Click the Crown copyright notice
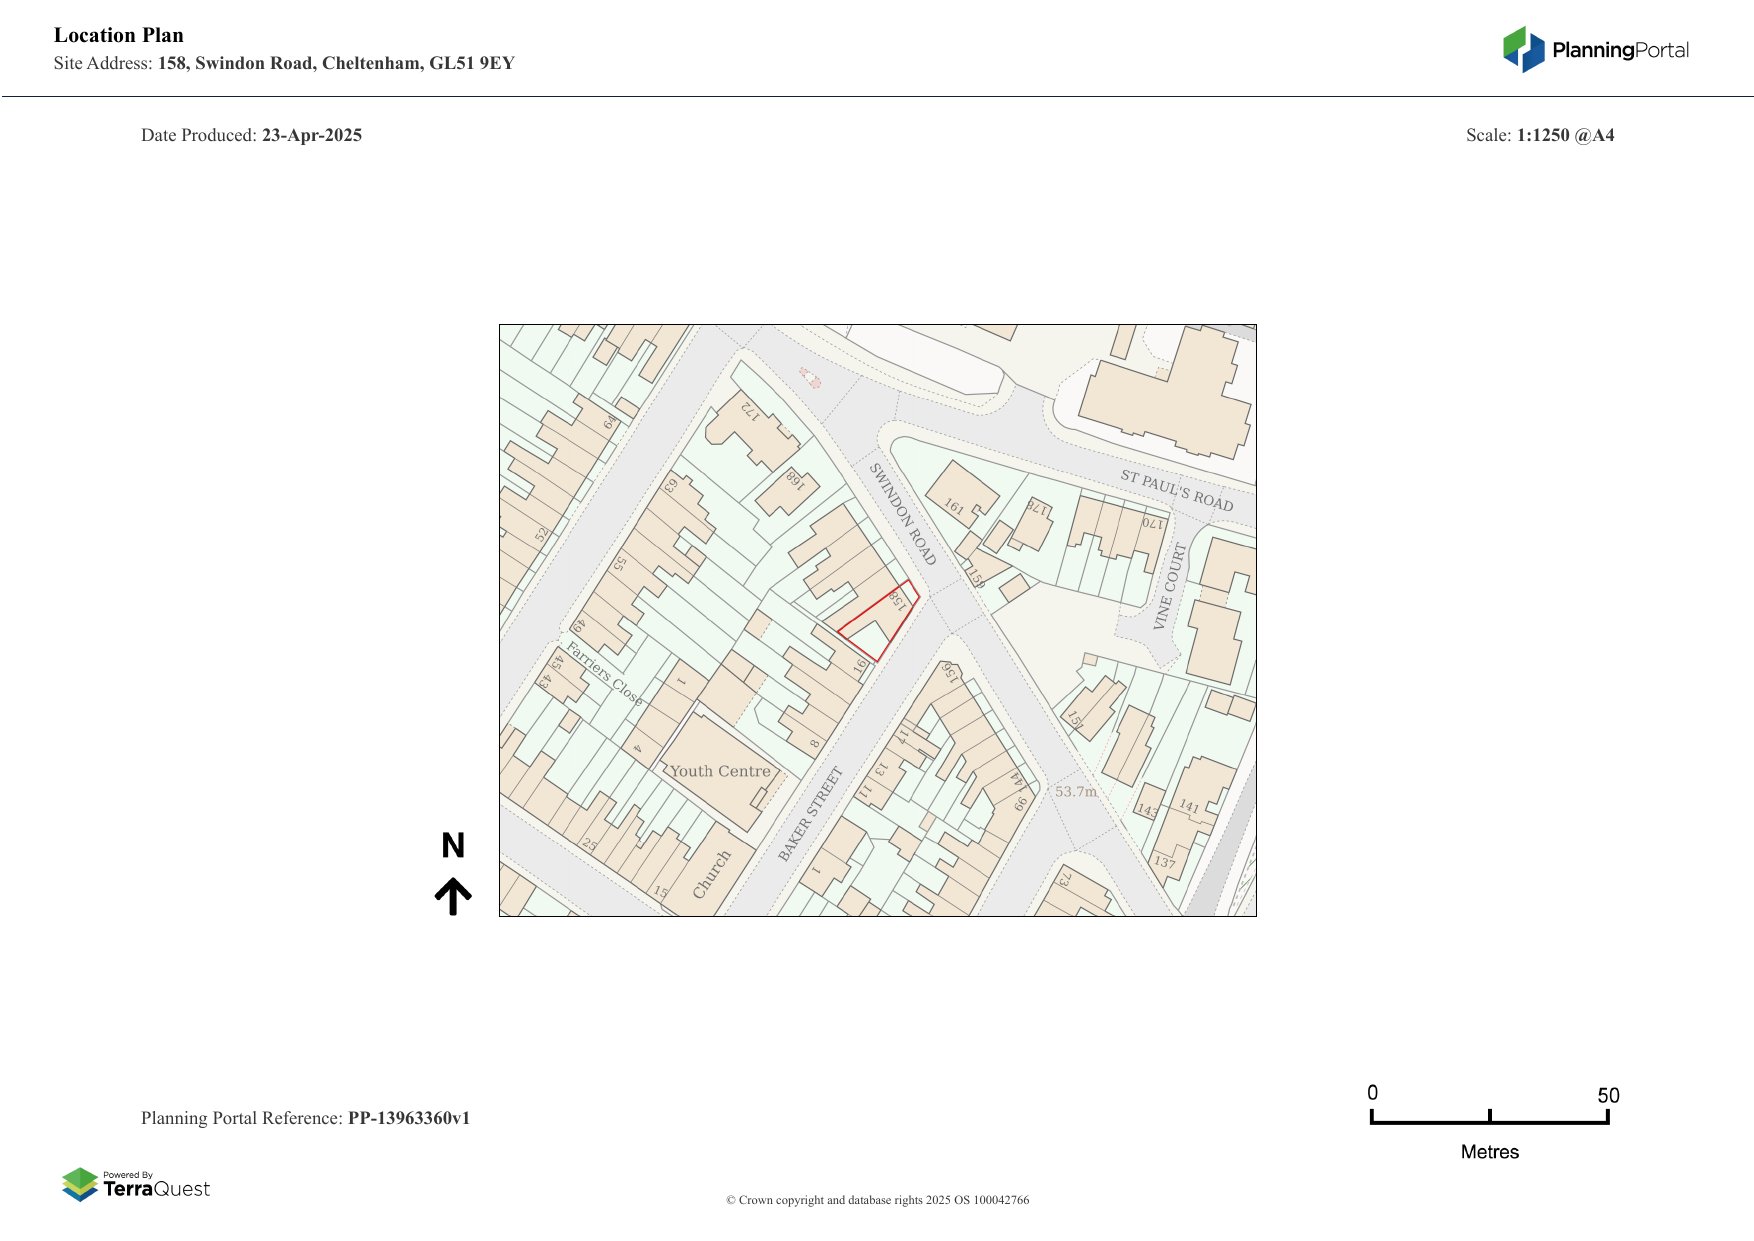The width and height of the screenshot is (1754, 1241). coord(877,1200)
